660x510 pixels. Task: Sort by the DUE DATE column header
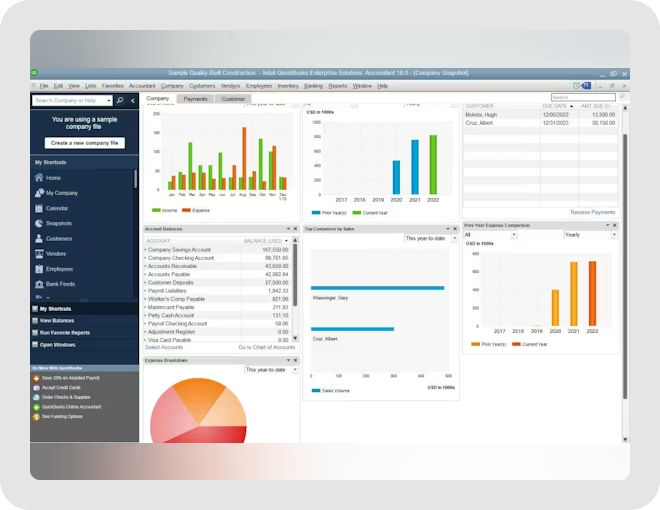click(558, 106)
